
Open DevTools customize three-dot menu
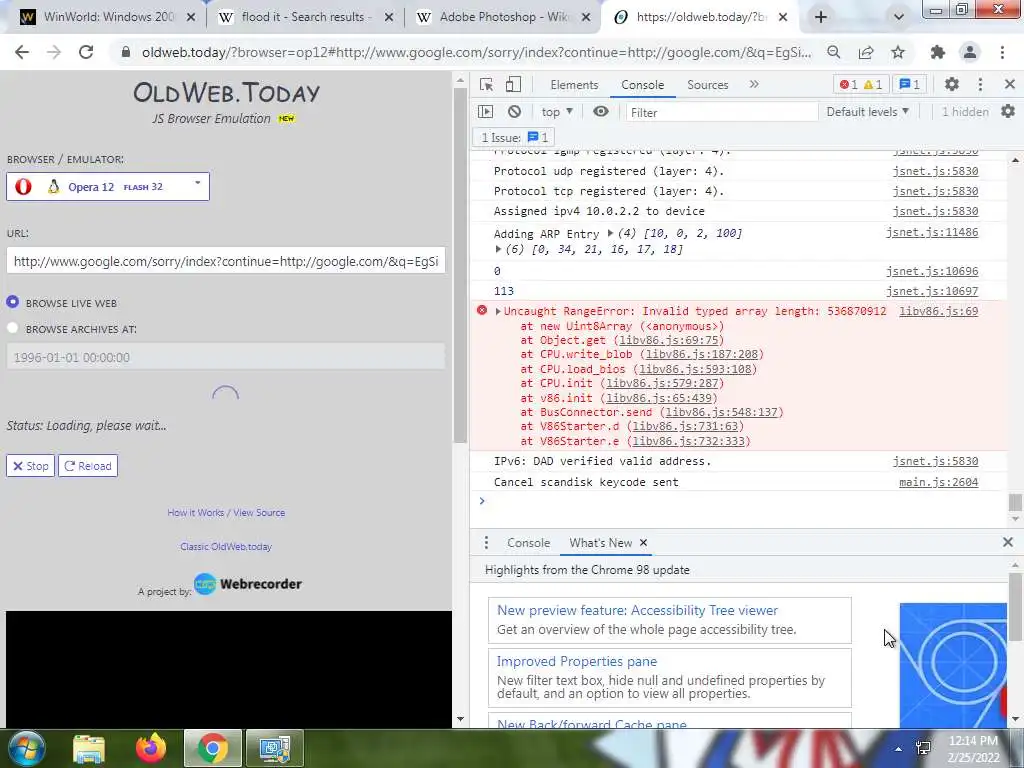click(x=980, y=84)
